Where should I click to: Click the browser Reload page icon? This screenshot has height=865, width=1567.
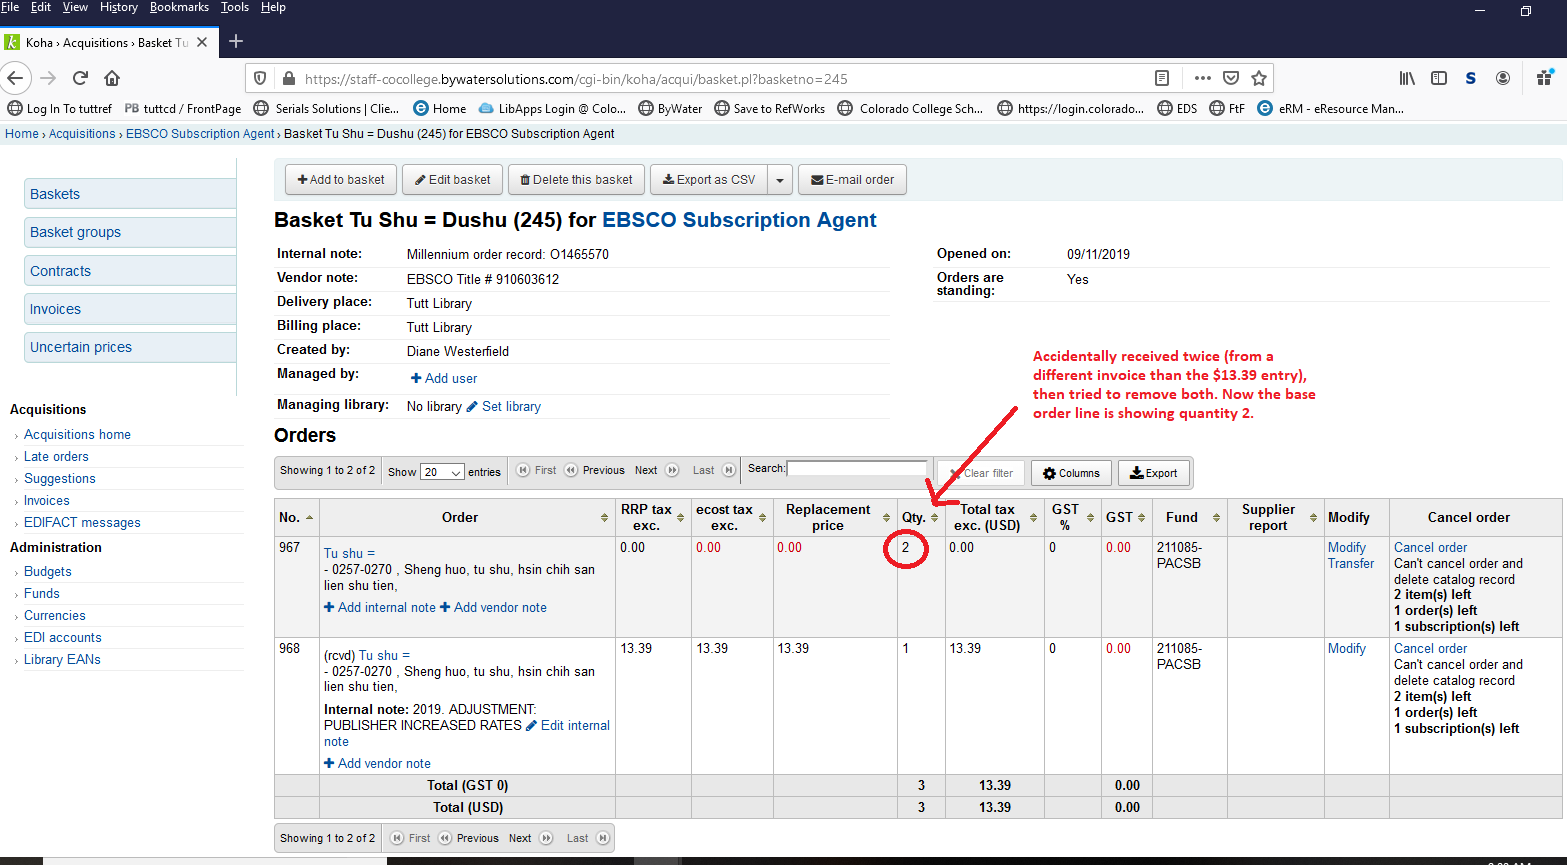[x=80, y=78]
